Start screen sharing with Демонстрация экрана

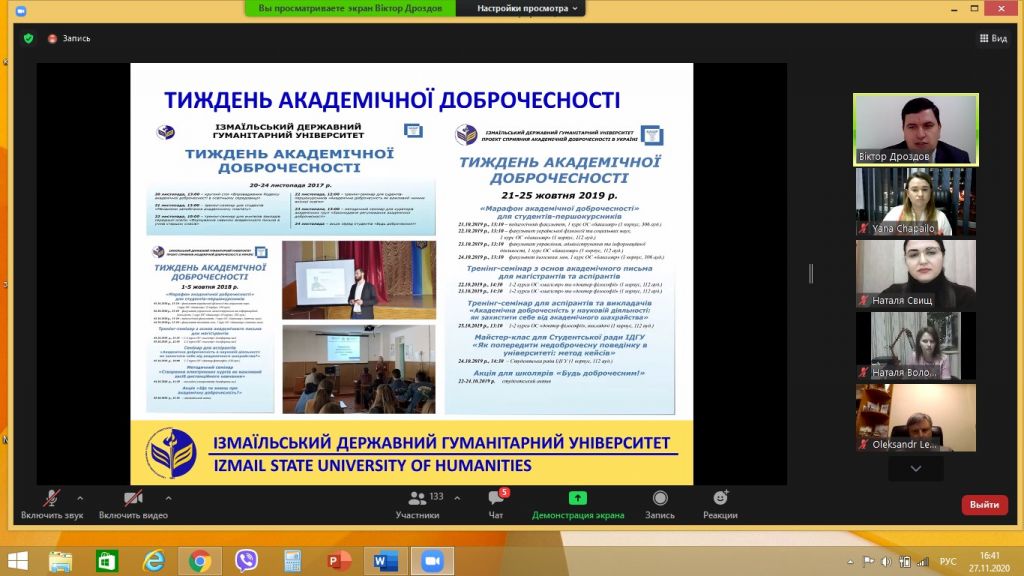tap(578, 504)
